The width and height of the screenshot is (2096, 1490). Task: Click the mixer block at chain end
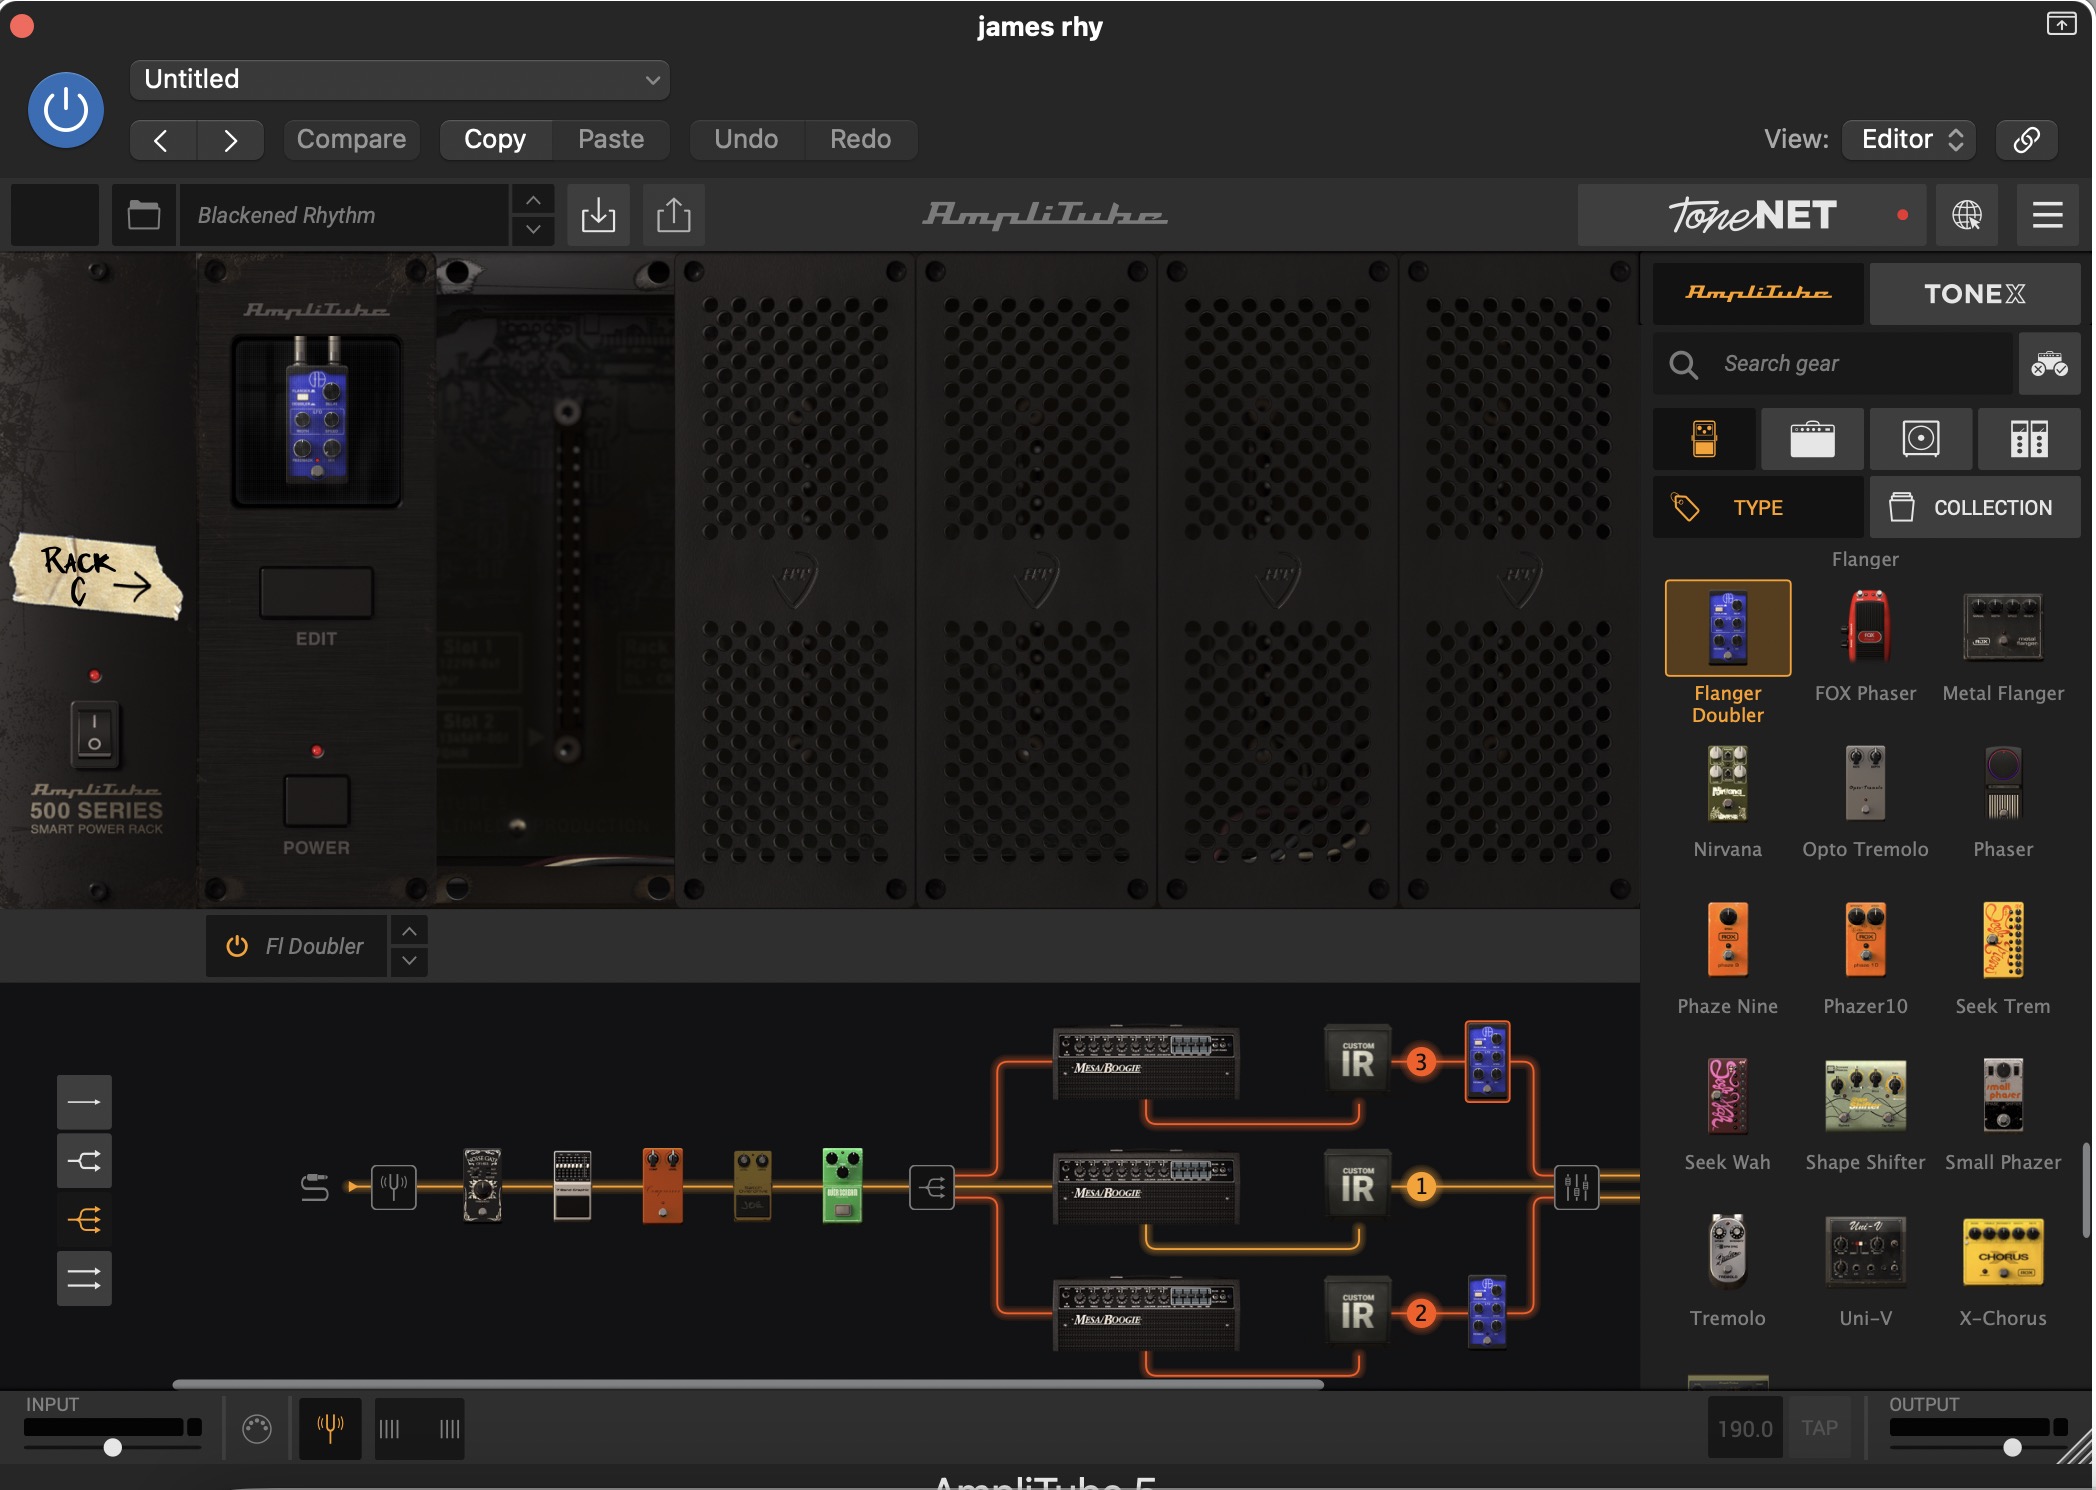[x=1576, y=1187]
